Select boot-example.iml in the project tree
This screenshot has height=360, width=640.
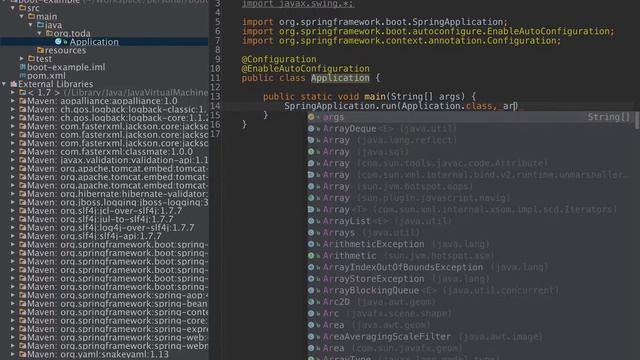click(66, 67)
